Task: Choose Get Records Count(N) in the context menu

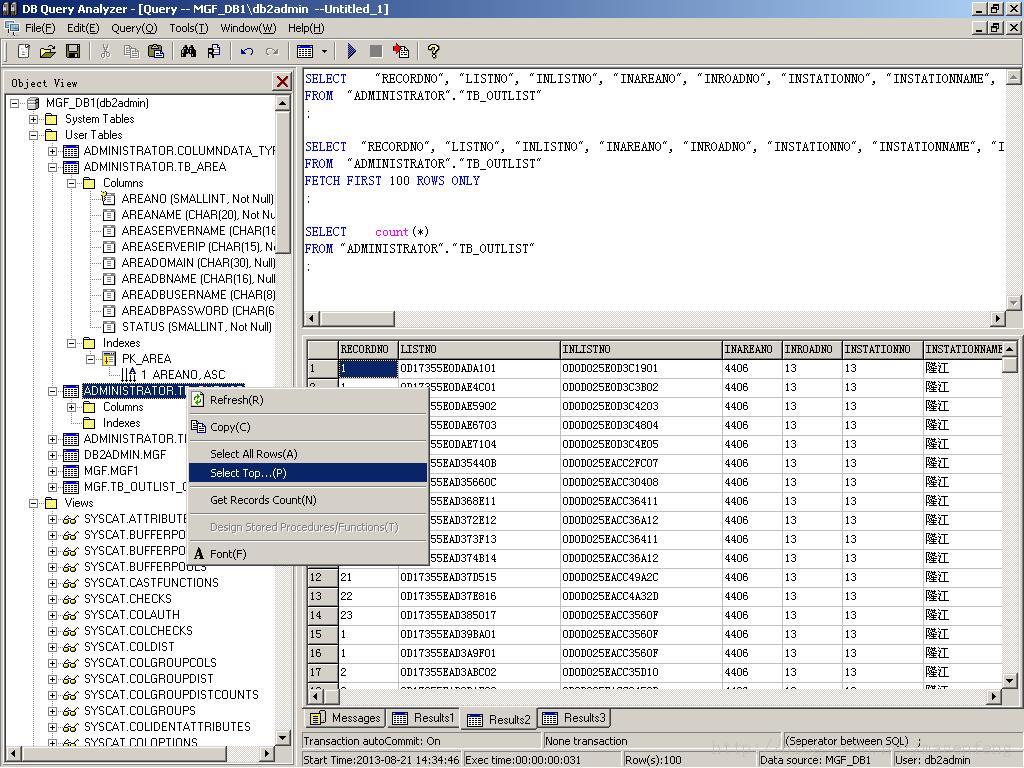Action: point(308,500)
